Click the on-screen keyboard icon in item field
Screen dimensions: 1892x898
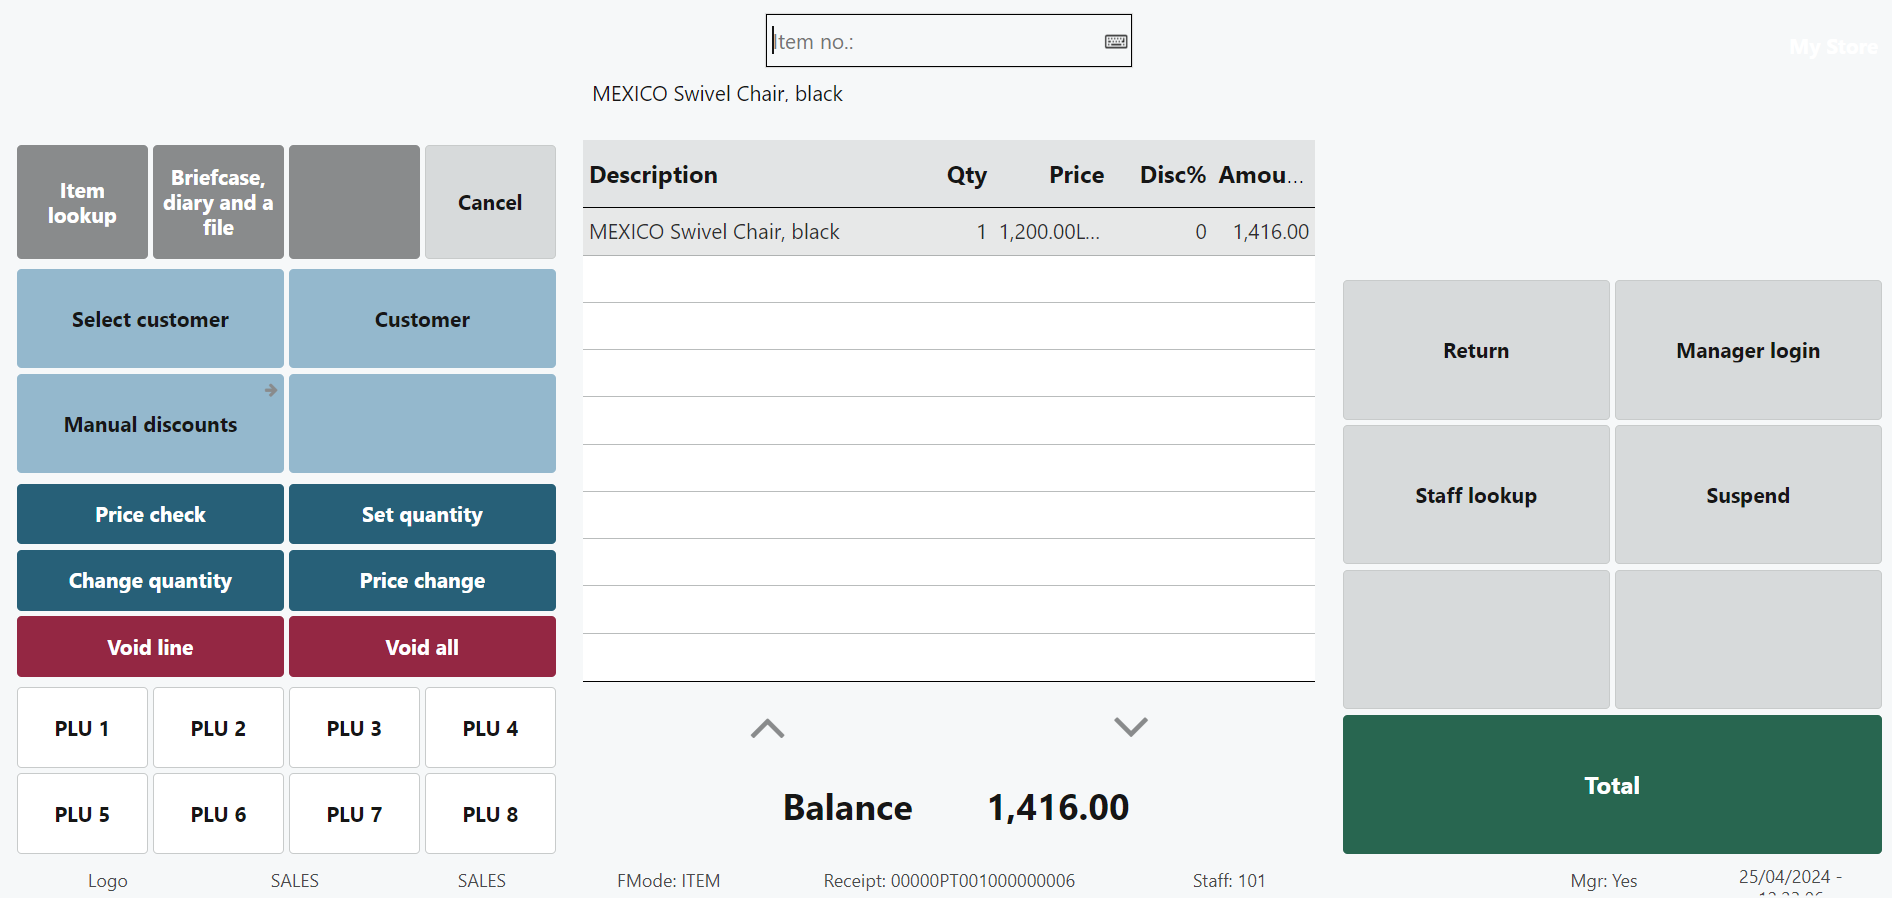[1115, 41]
